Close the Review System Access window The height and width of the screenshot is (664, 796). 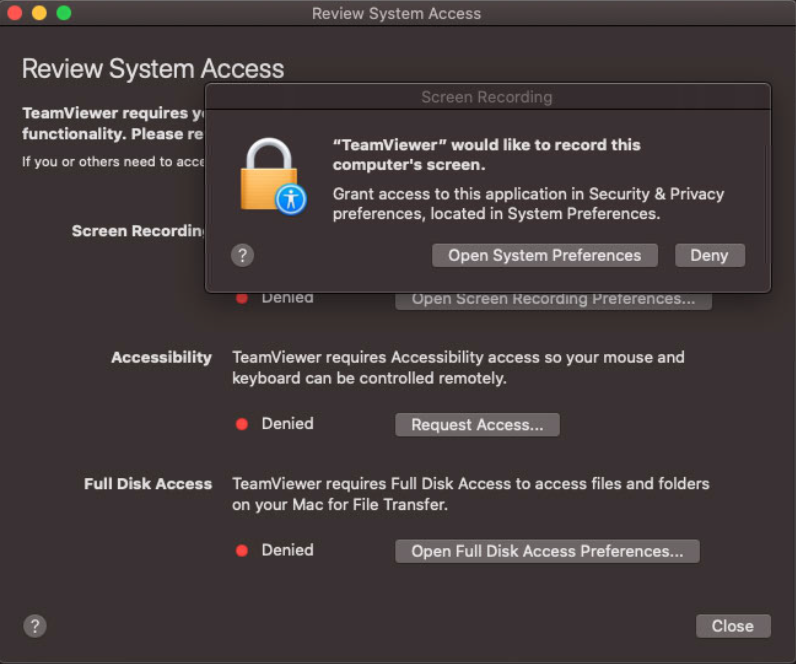click(733, 626)
